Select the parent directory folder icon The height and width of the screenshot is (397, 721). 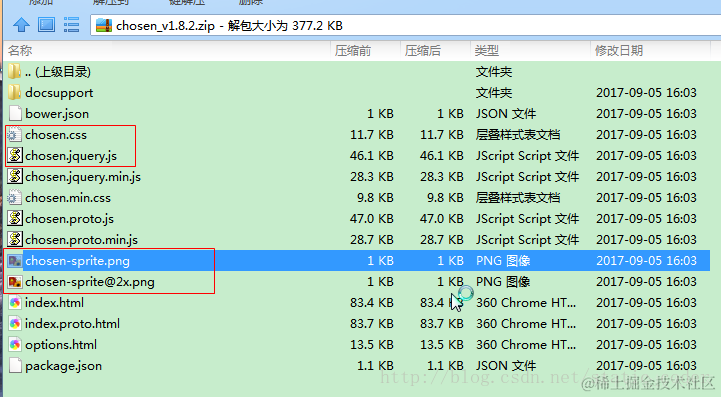coord(14,71)
